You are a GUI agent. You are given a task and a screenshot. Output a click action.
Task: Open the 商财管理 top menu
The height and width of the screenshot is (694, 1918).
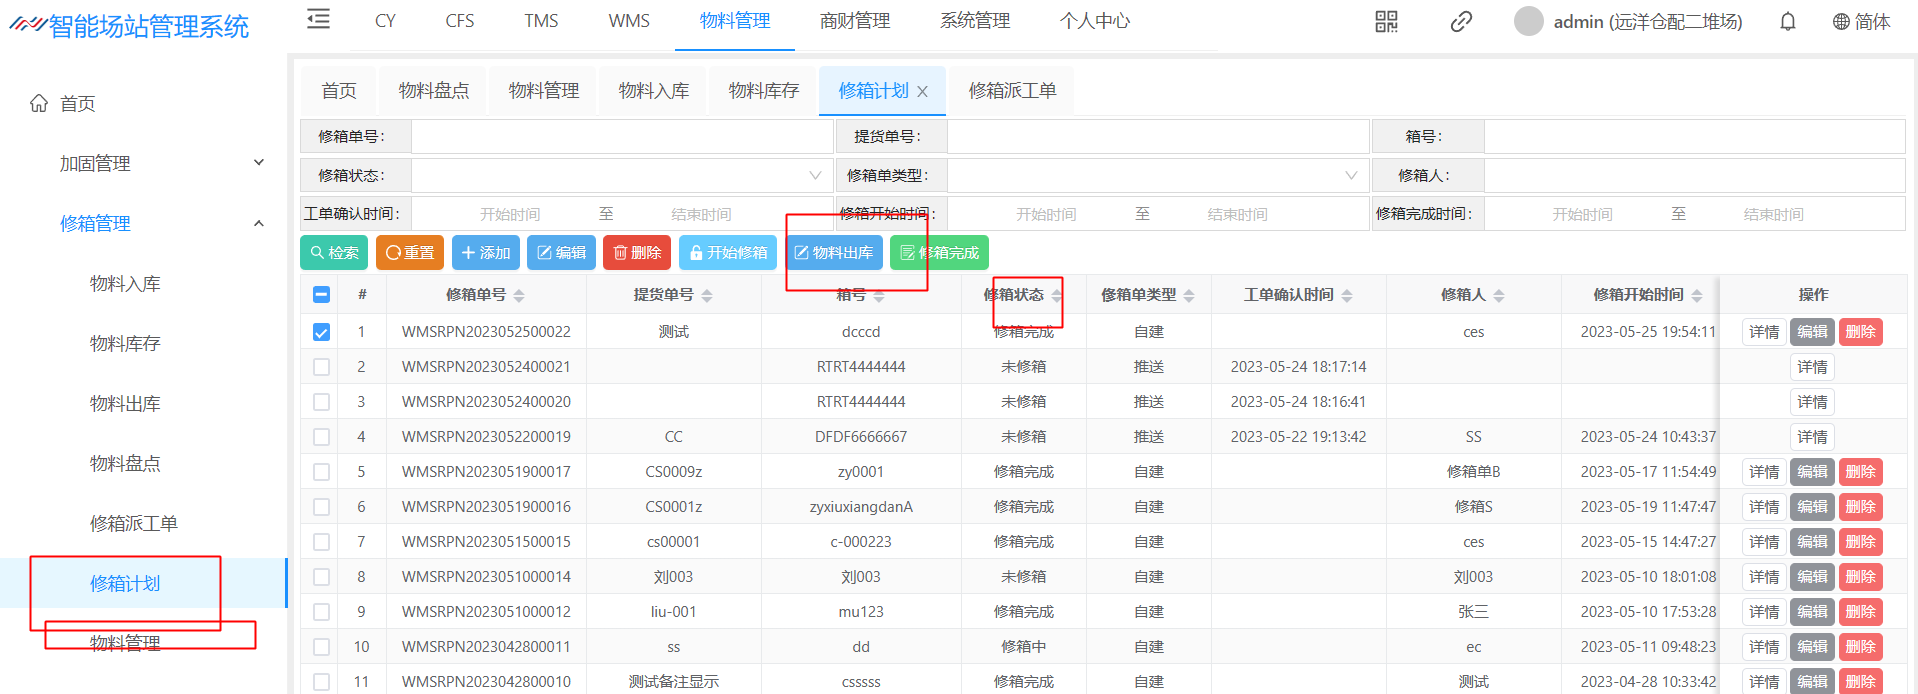(854, 21)
